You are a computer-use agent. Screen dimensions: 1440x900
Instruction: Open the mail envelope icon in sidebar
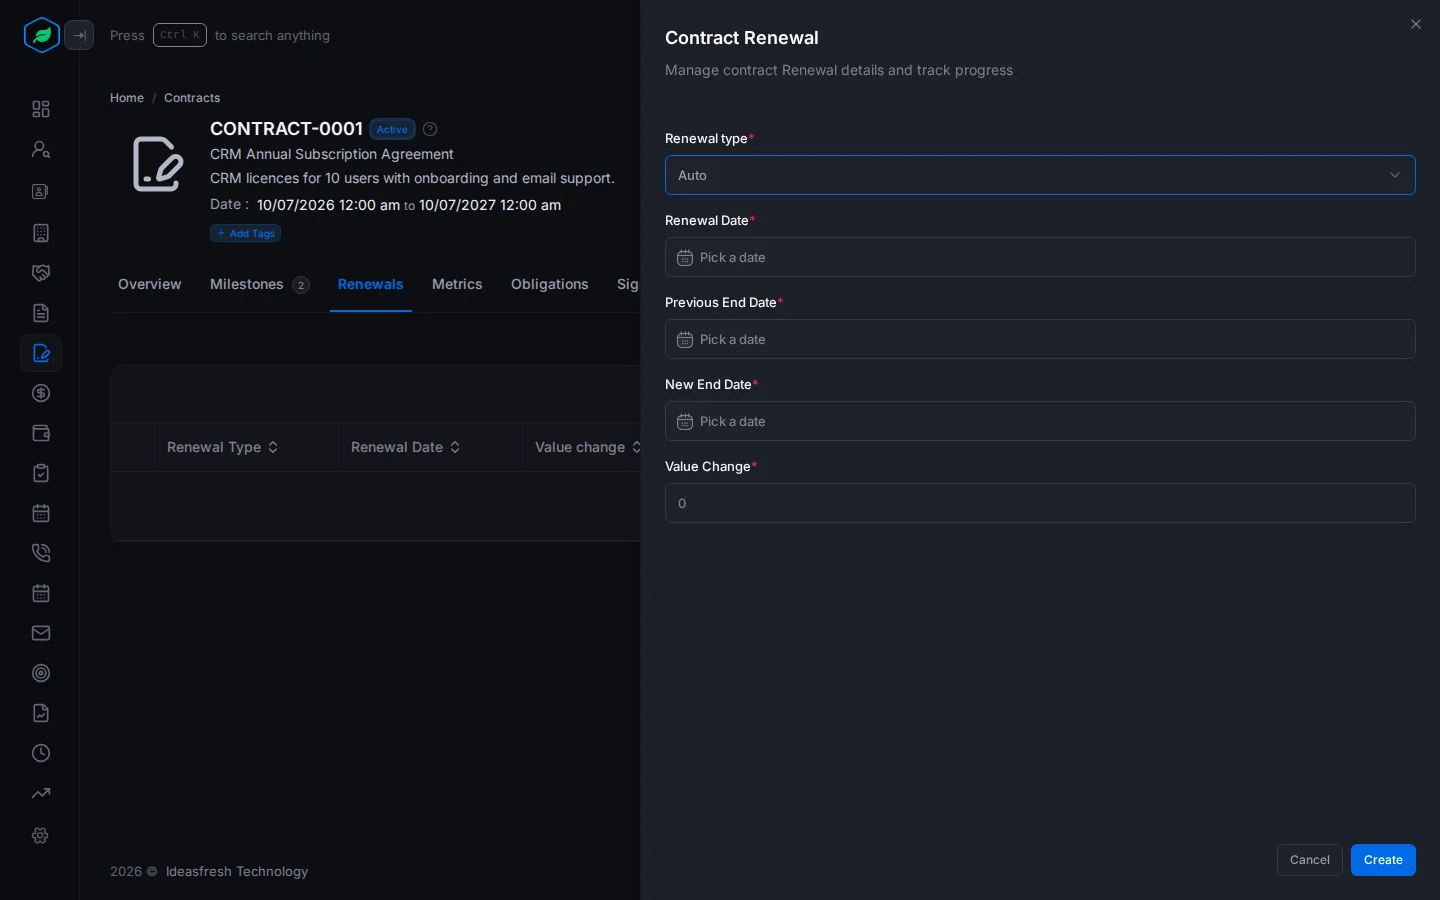[x=41, y=633]
